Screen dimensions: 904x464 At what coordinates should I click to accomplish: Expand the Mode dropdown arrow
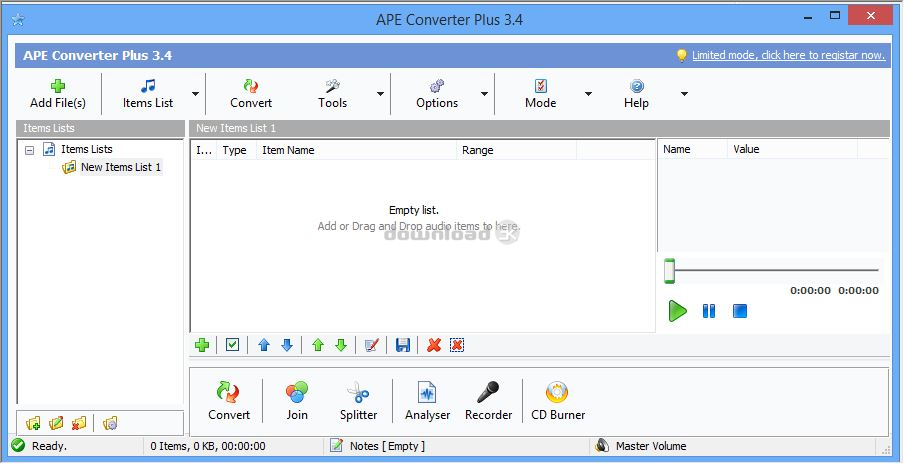tap(588, 94)
